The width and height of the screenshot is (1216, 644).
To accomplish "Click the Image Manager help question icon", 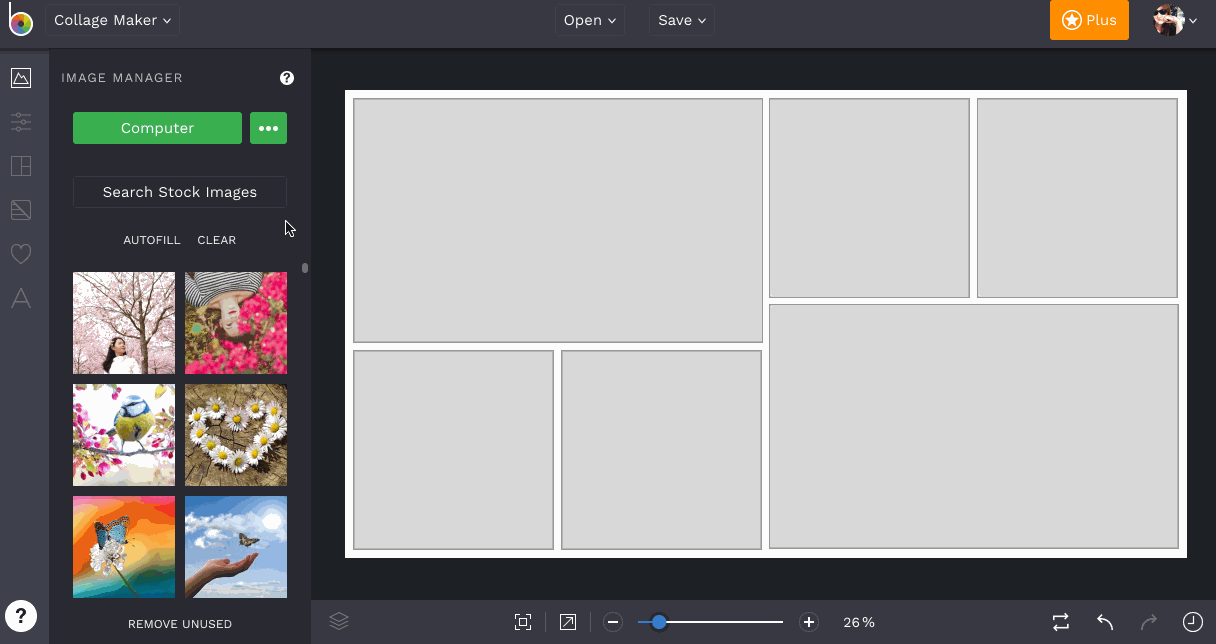I will click(x=287, y=78).
